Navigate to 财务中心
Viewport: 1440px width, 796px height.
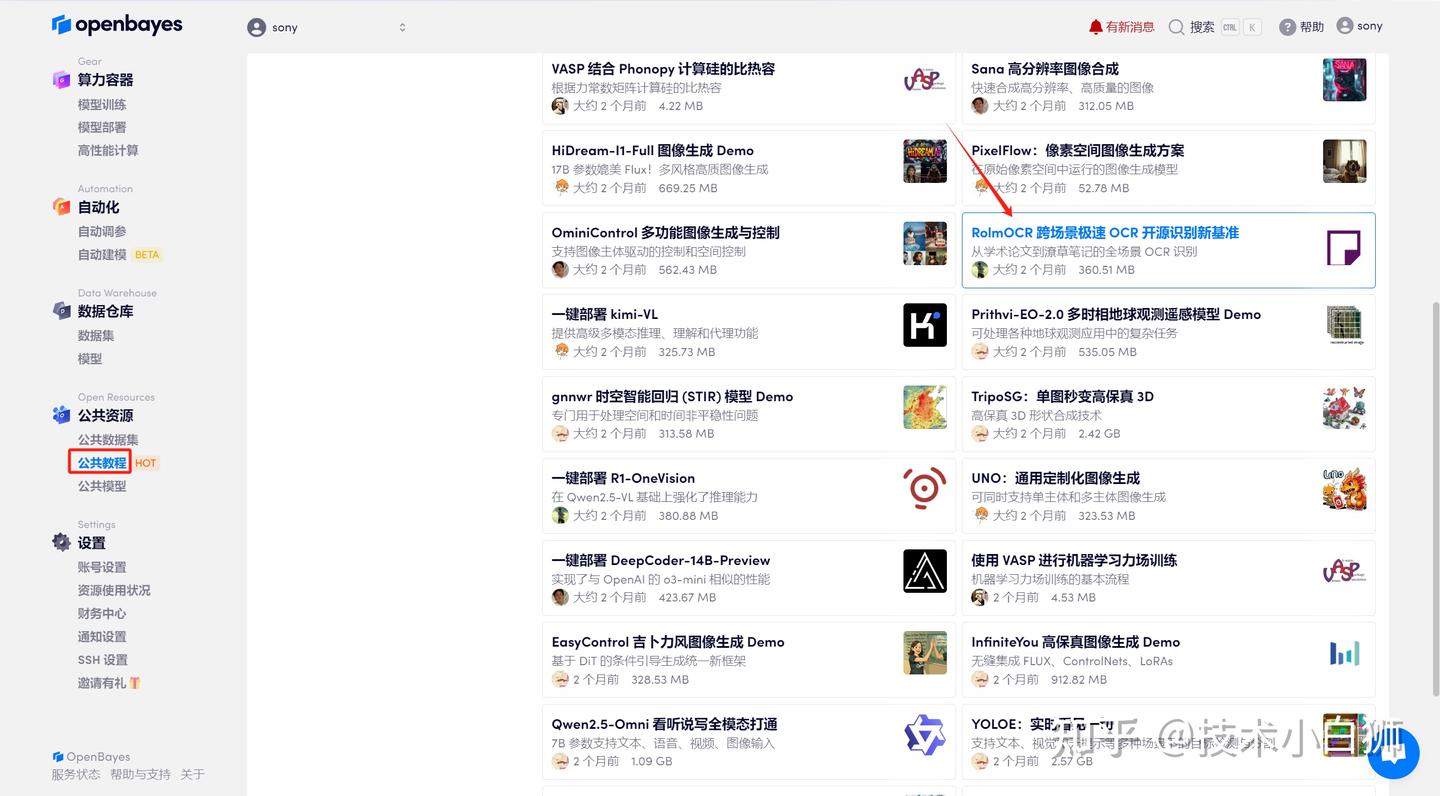click(100, 613)
